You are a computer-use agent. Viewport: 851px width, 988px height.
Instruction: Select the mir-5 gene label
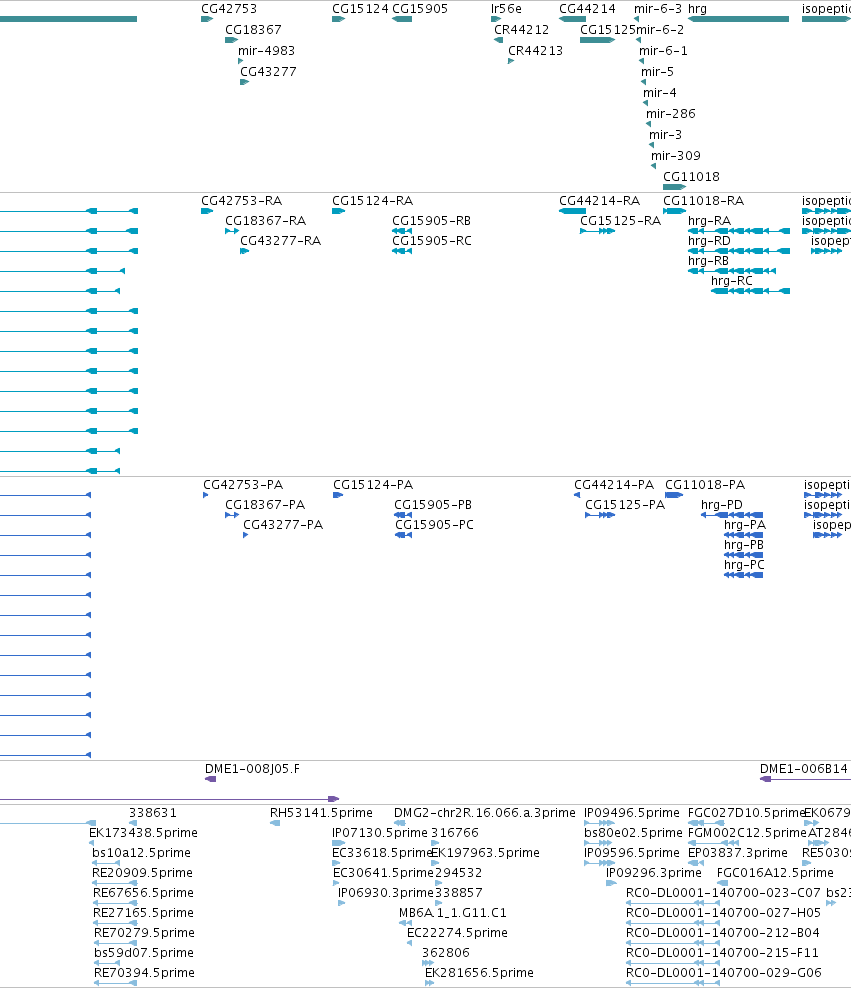[x=658, y=72]
